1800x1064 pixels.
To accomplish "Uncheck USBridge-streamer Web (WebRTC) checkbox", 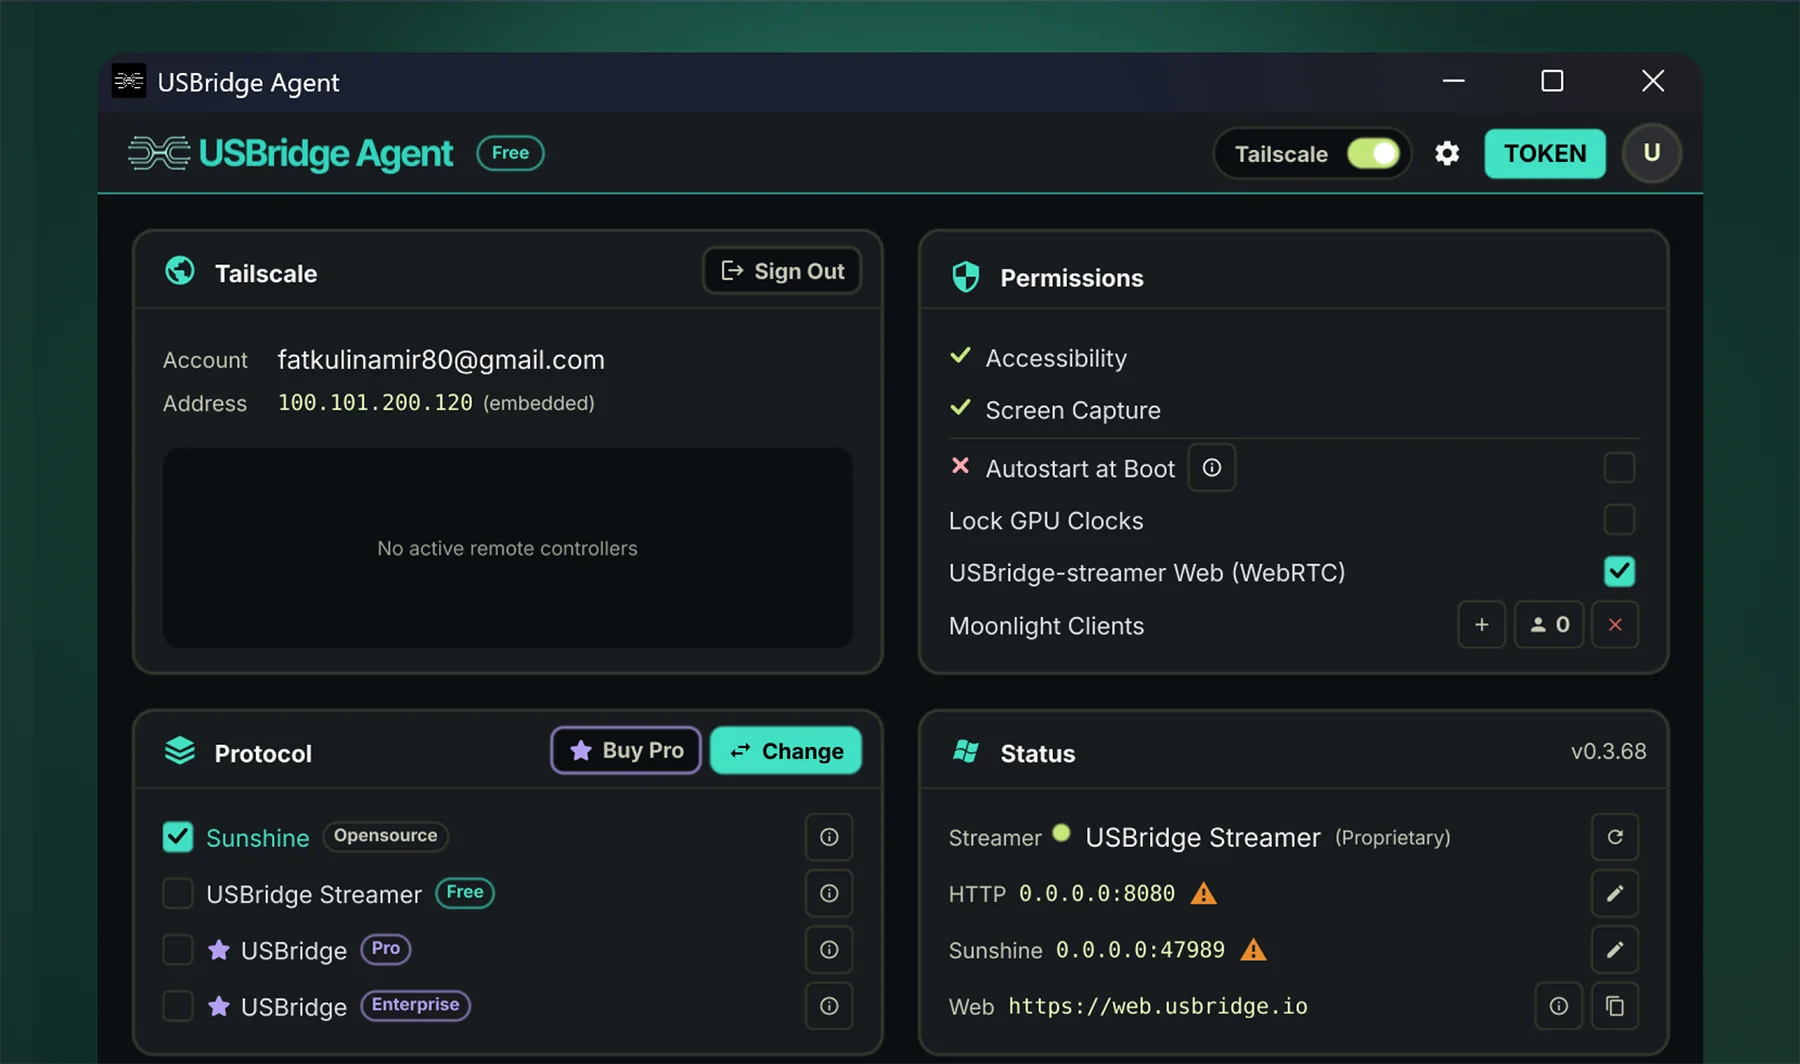I will coord(1619,572).
